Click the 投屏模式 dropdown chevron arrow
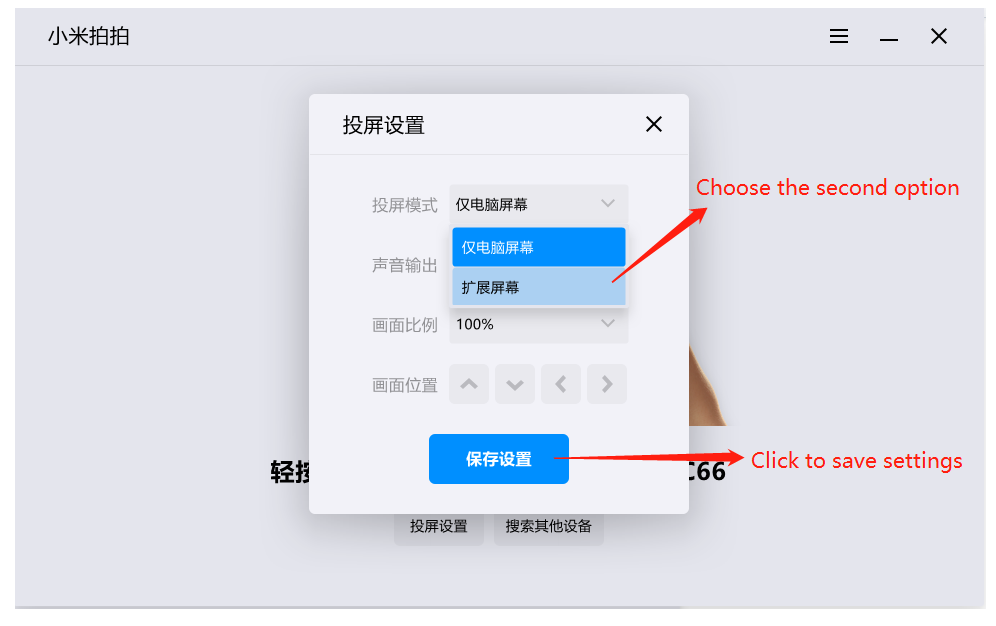The image size is (996, 626). 608,204
